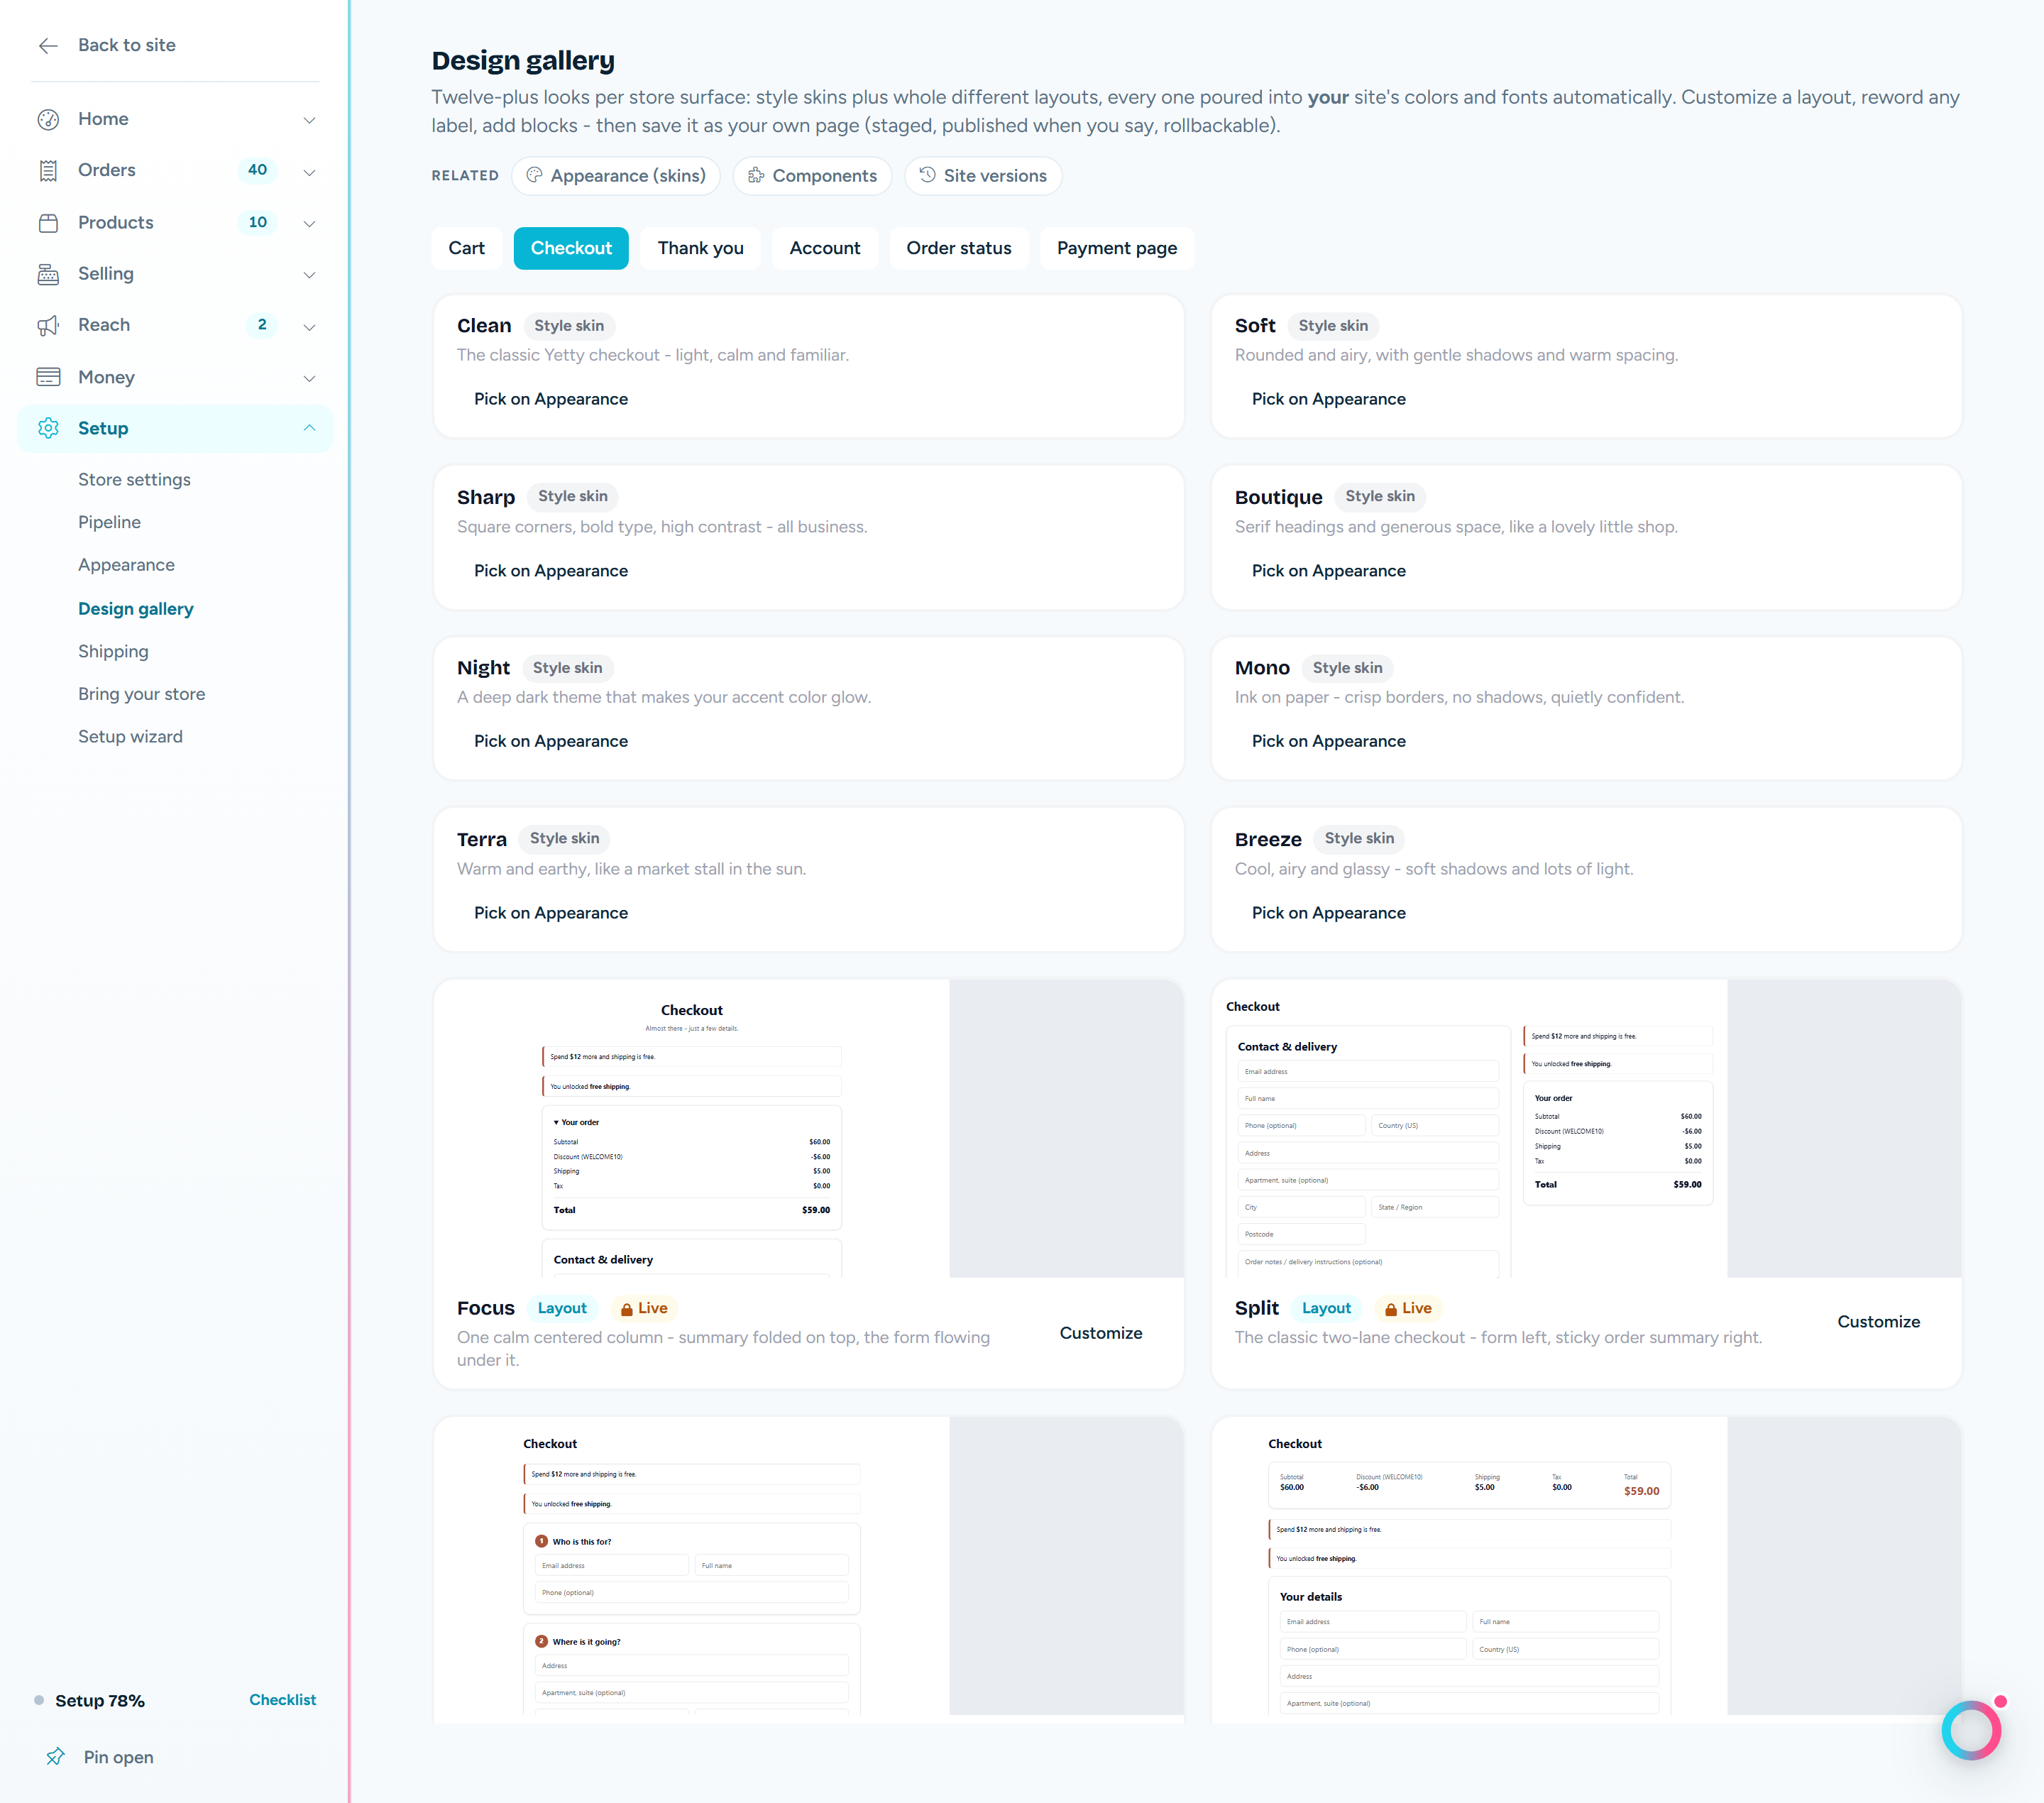Click the Selling register icon
Image resolution: width=2044 pixels, height=1803 pixels.
(x=48, y=274)
